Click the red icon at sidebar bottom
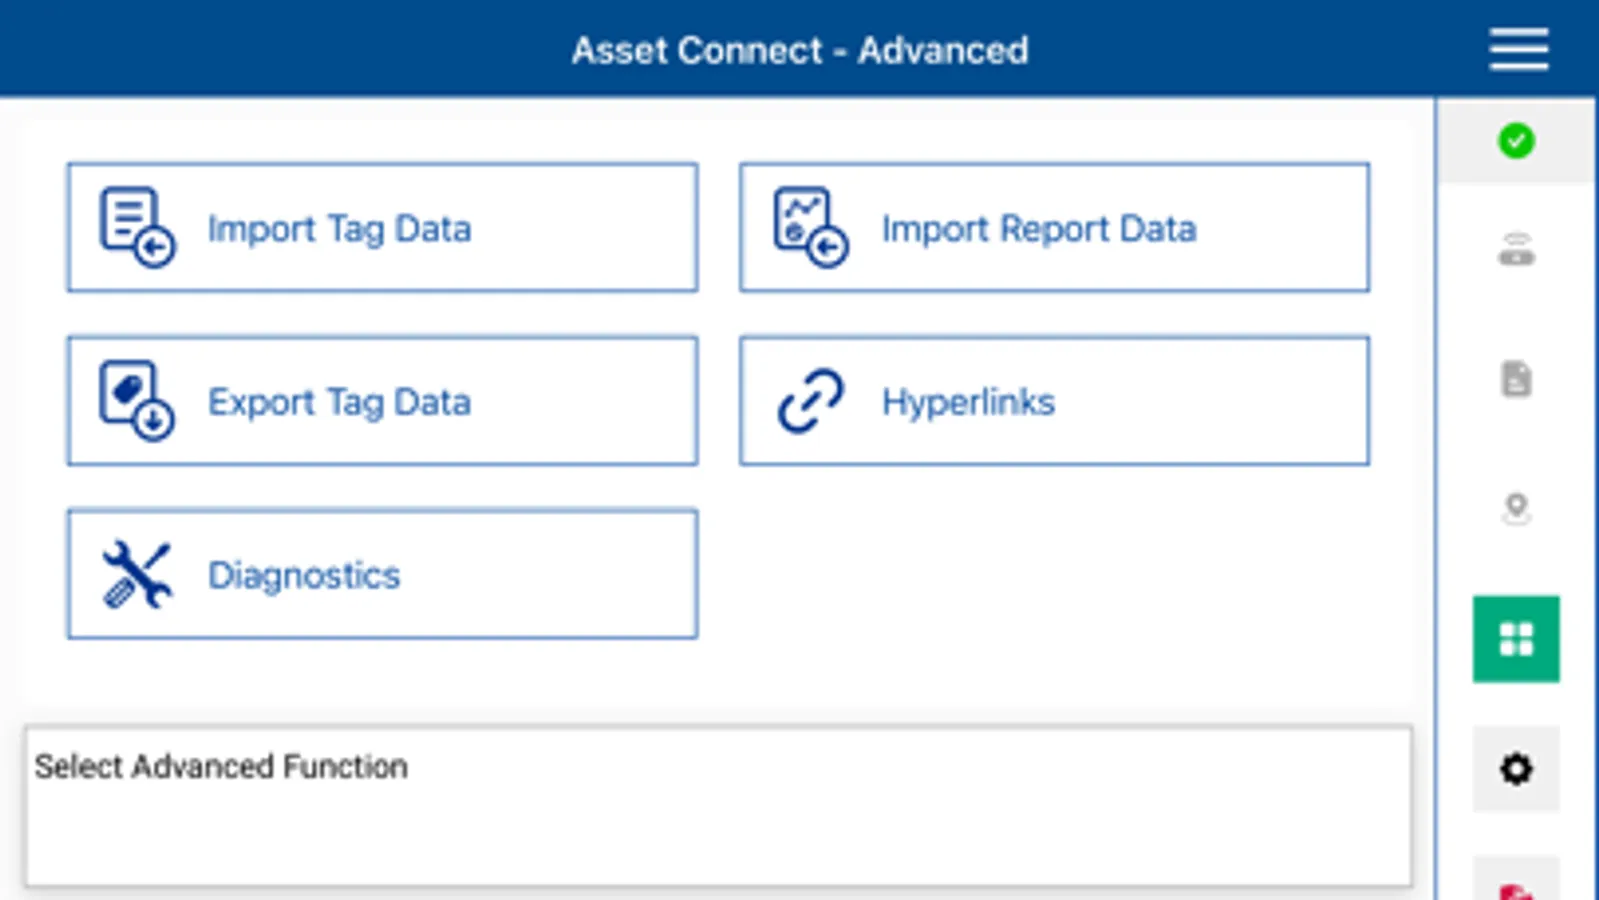 pyautogui.click(x=1516, y=884)
